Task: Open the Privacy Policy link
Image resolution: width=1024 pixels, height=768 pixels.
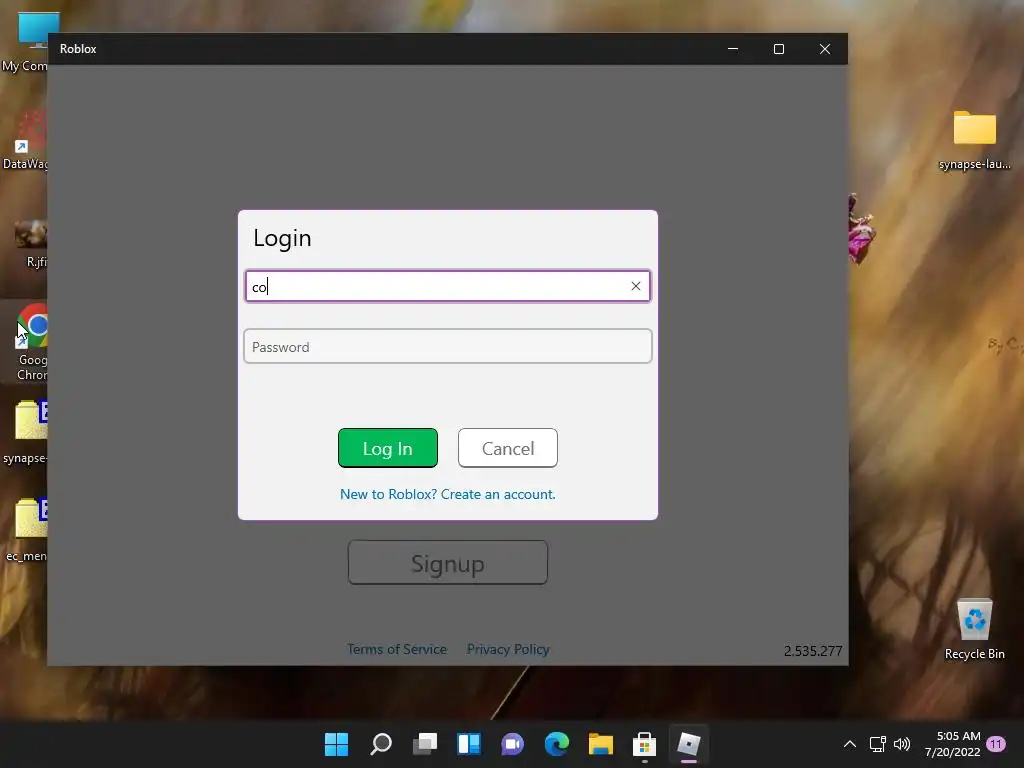Action: (x=507, y=649)
